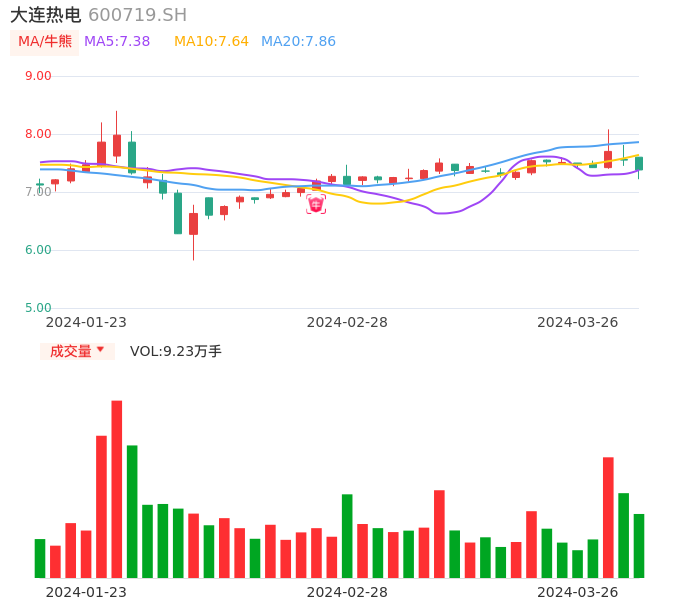The height and width of the screenshot is (606, 686).
Task: Click the 8.00 red price axis label
Action: [38, 134]
